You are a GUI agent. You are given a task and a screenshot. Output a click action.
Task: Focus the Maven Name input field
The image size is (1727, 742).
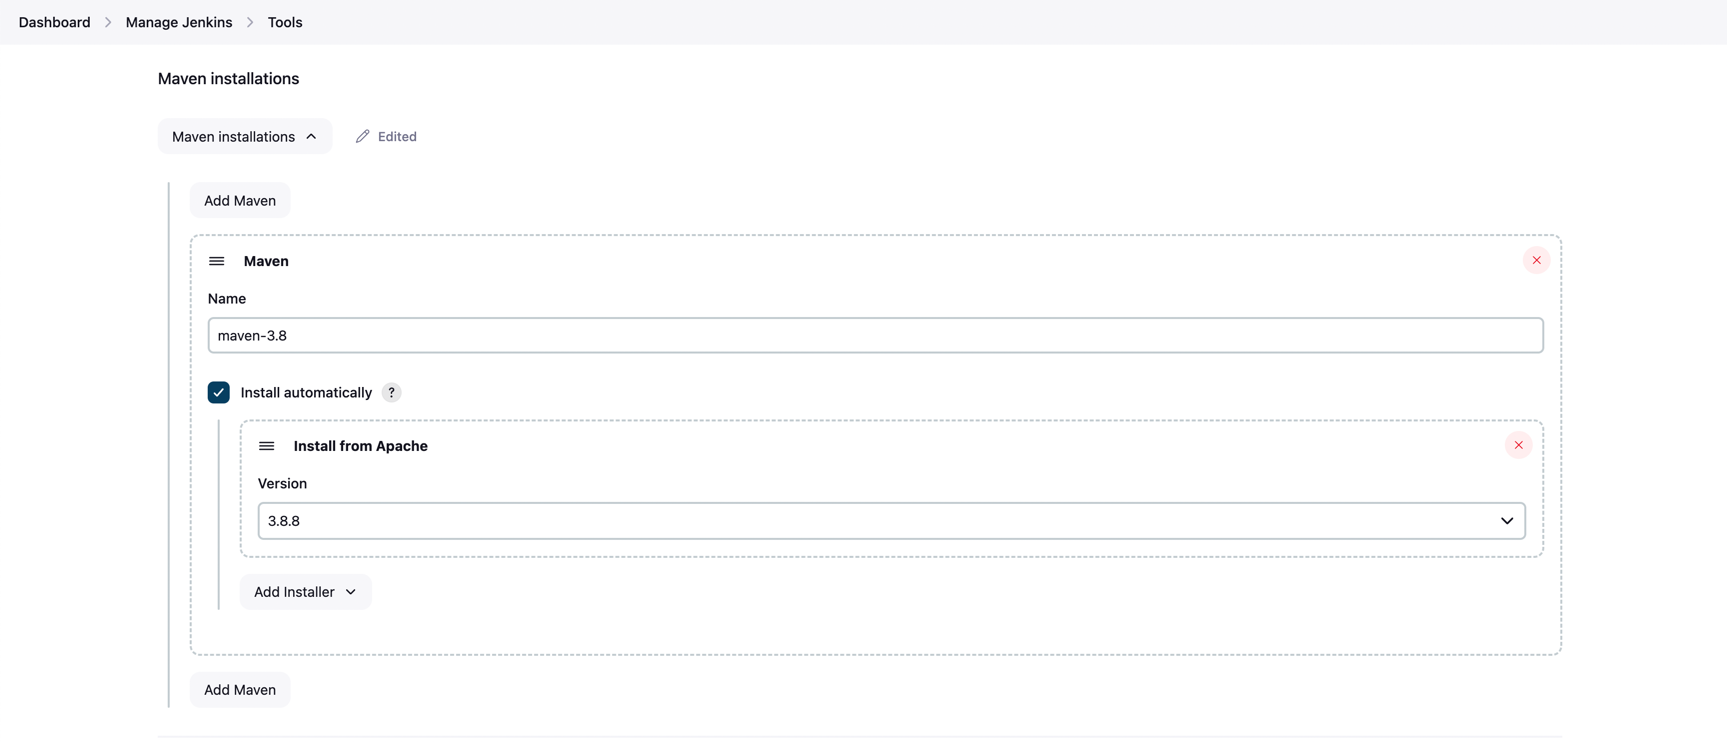click(875, 336)
